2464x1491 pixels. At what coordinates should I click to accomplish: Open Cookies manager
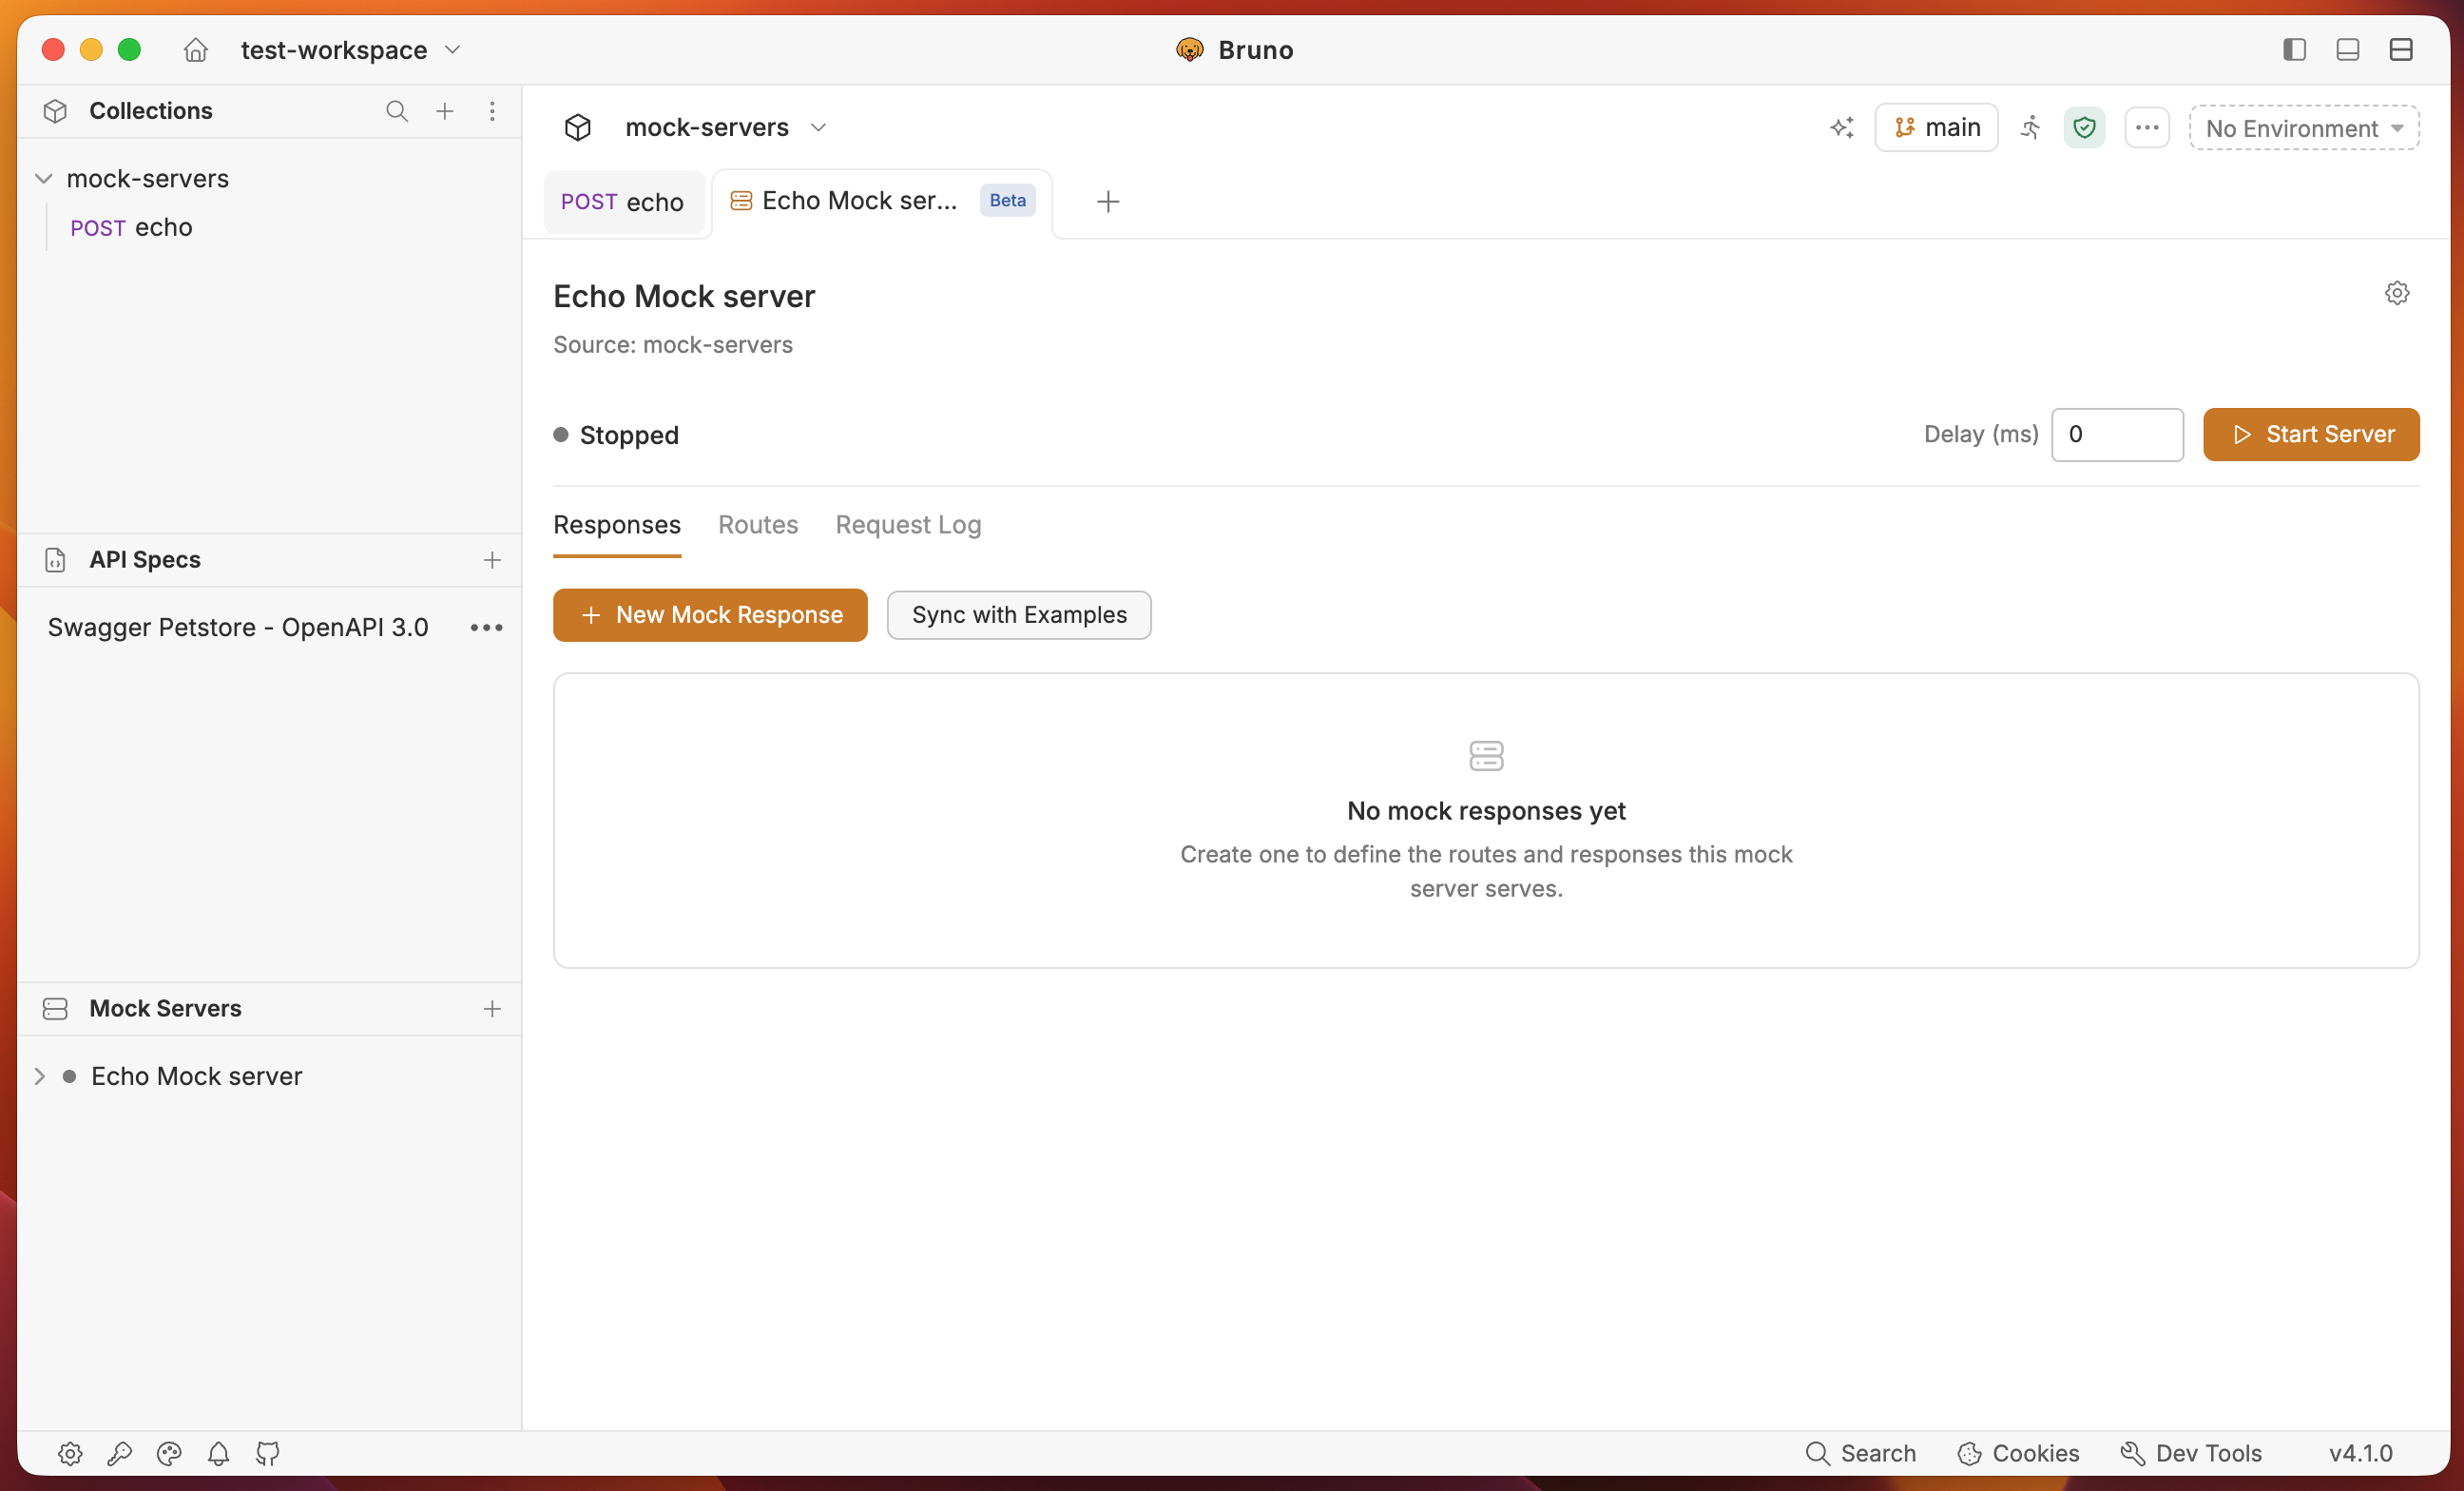pyautogui.click(x=2018, y=1453)
